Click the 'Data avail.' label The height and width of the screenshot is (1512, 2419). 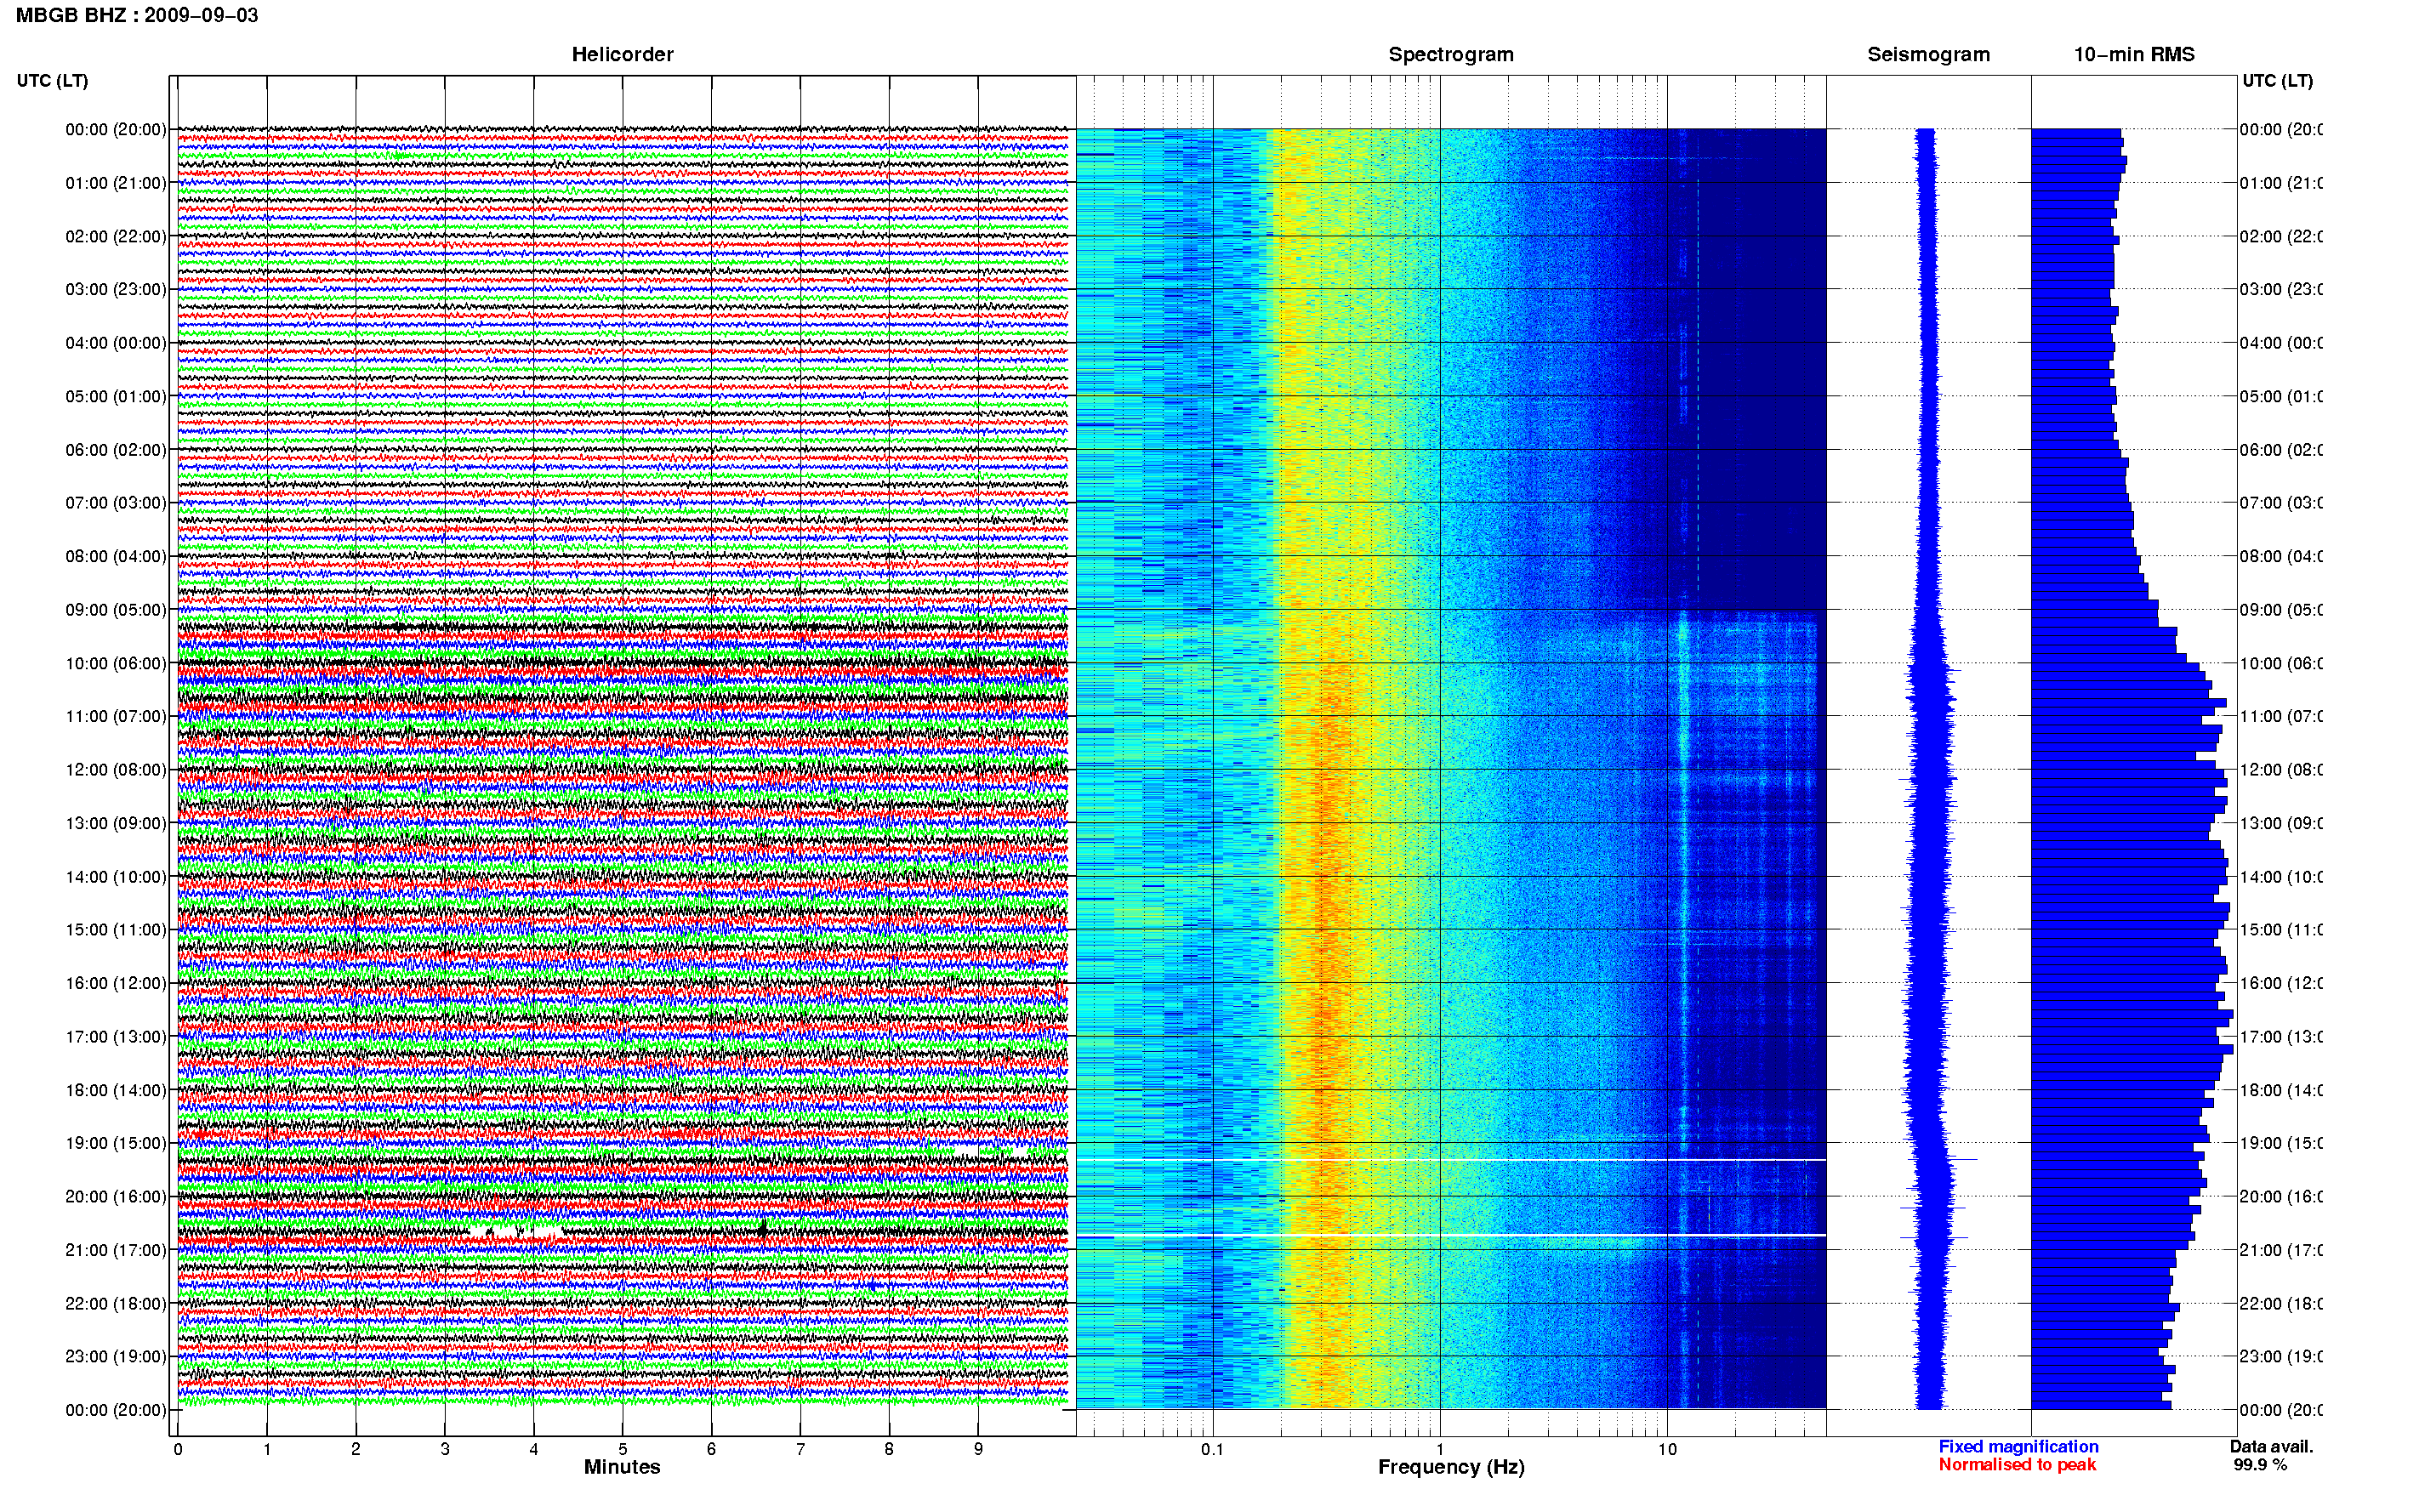2271,1446
